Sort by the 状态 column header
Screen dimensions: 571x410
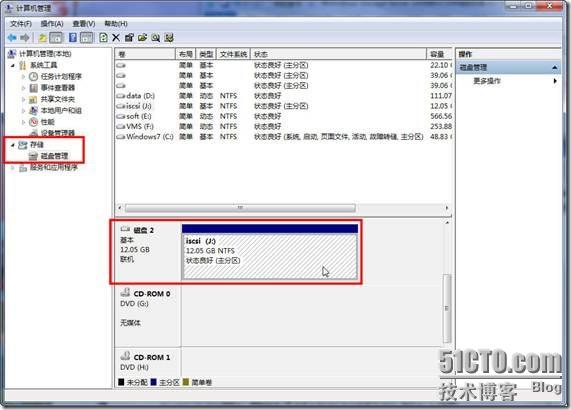[338, 54]
